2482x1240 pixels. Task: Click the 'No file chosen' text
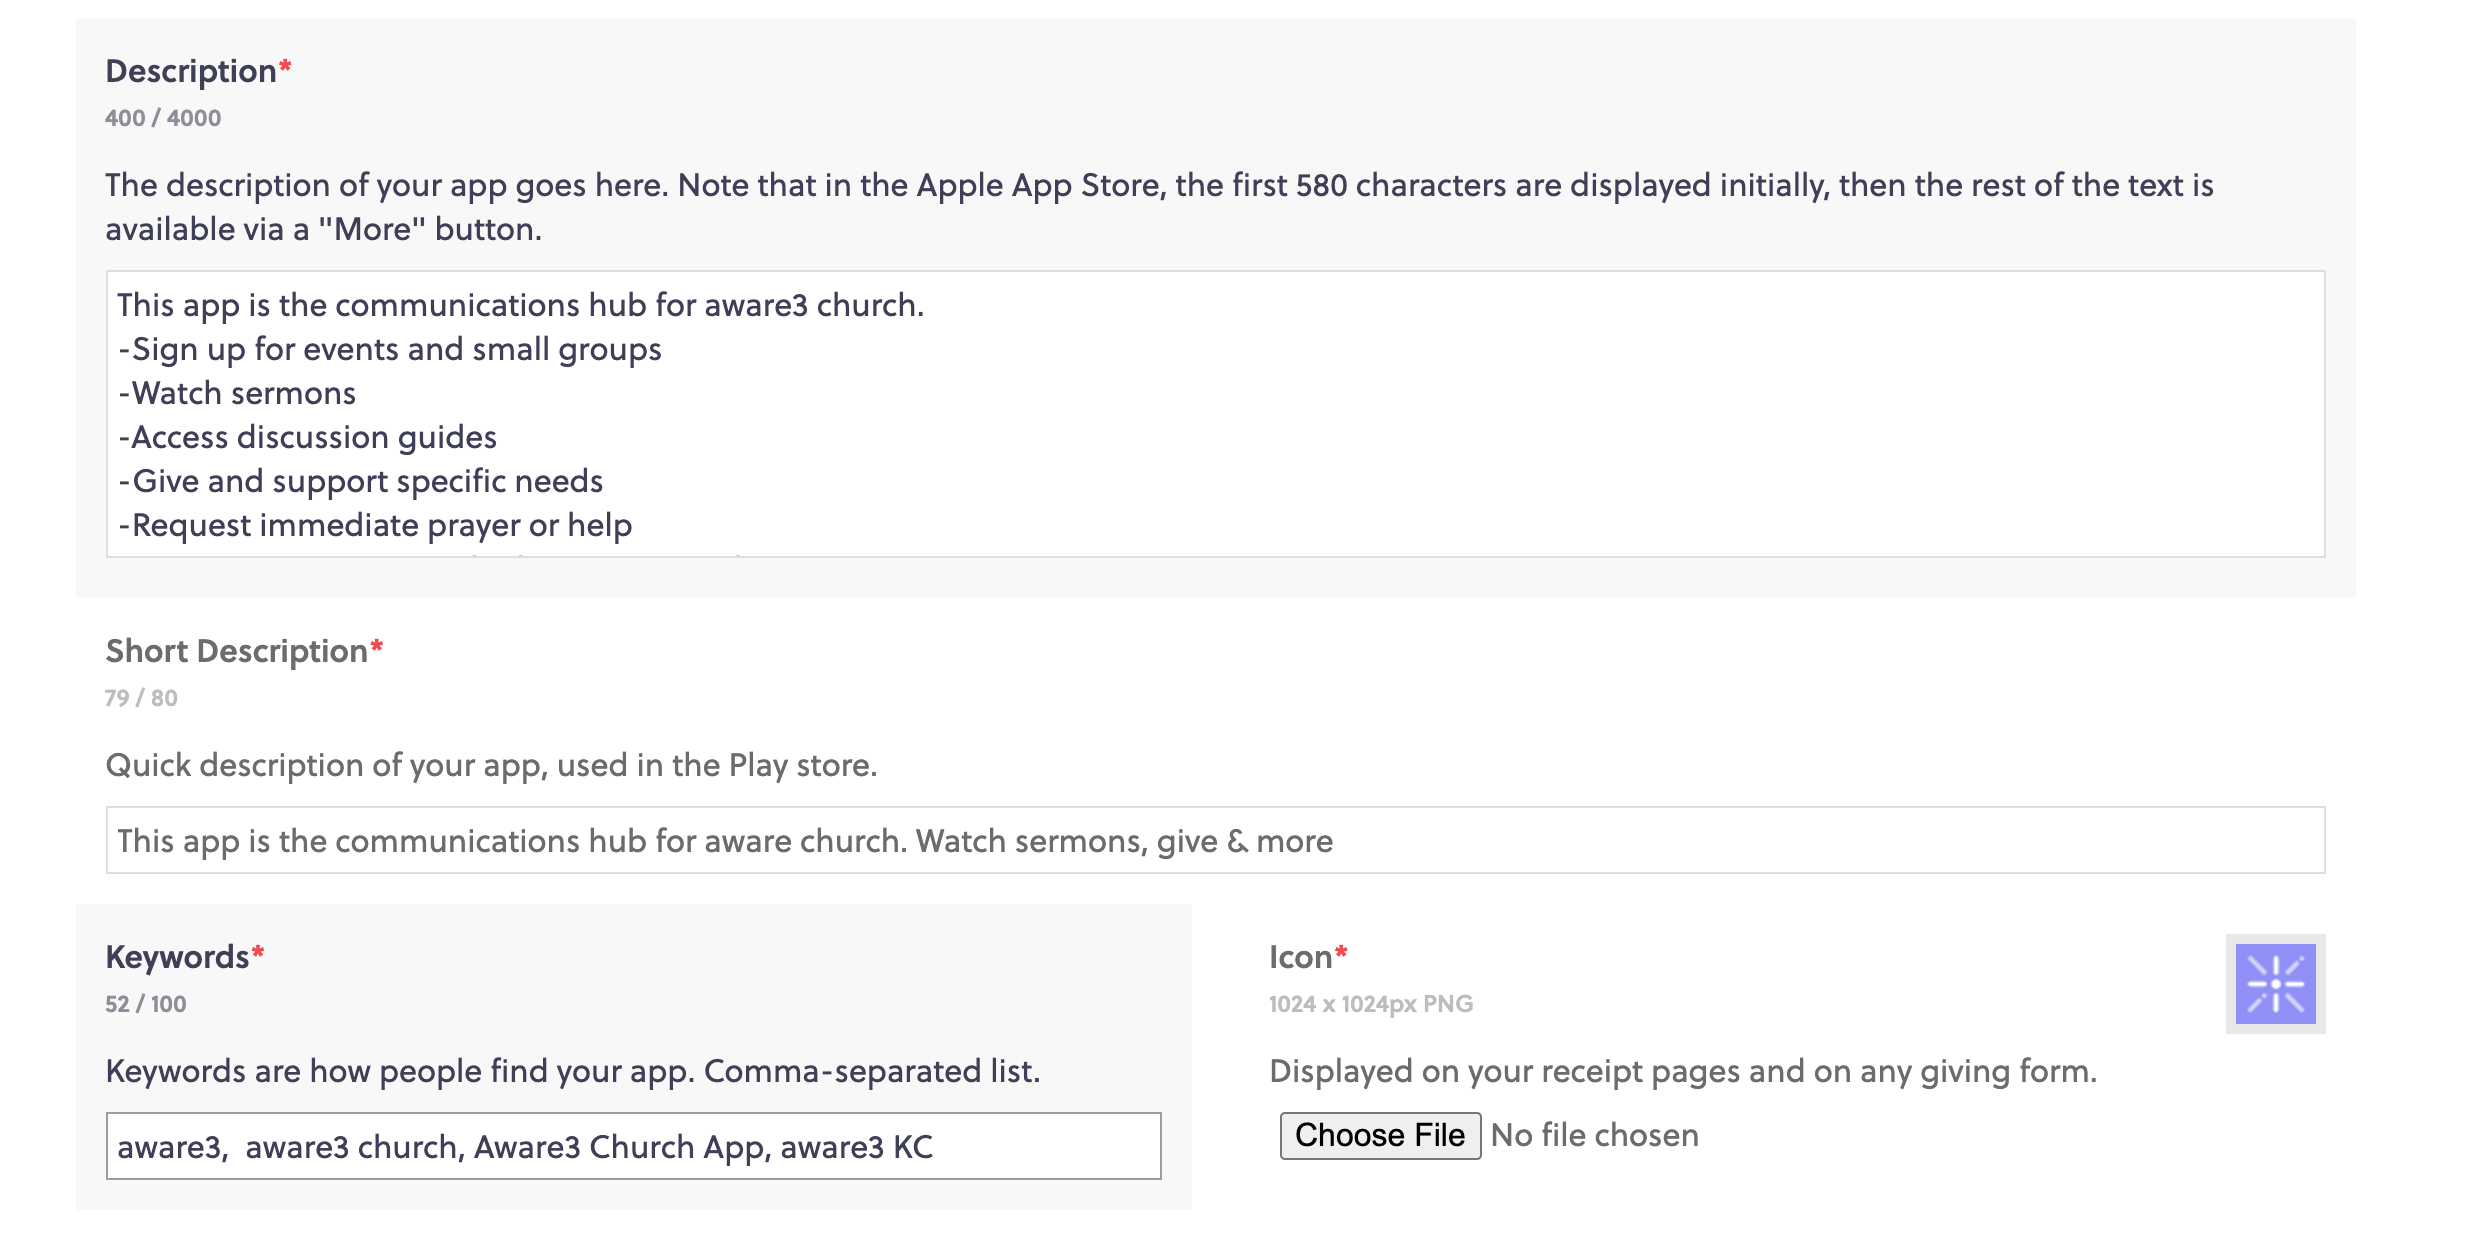[x=1594, y=1135]
